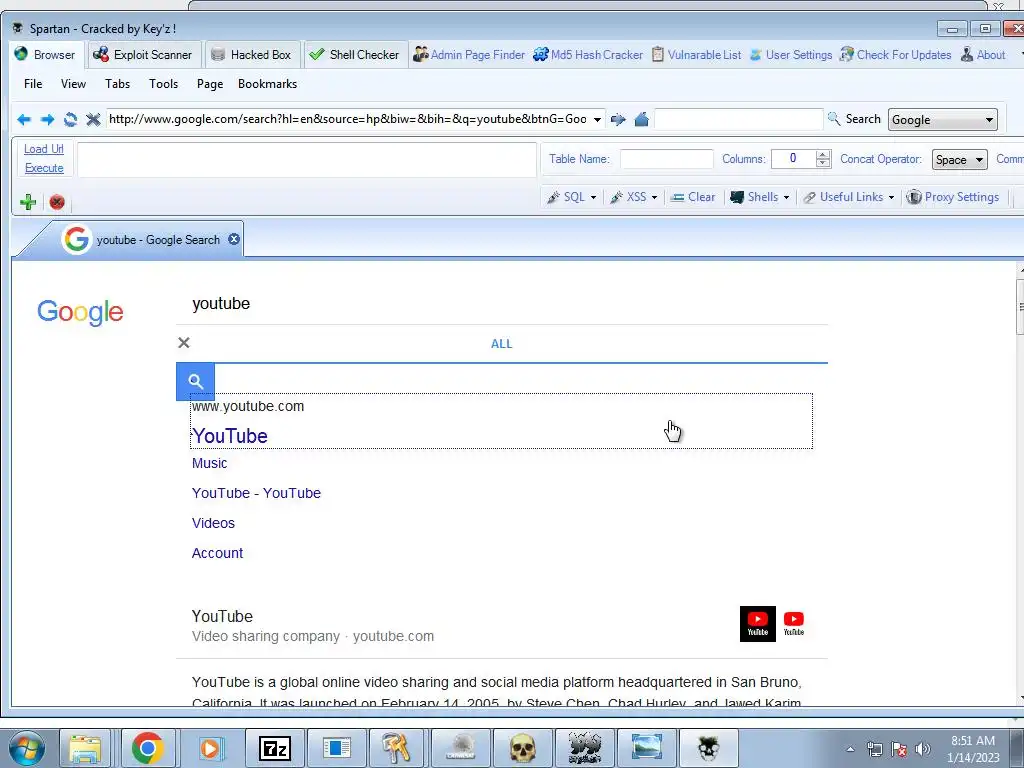This screenshot has width=1024, height=768.
Task: Open the YouTube main result link
Action: point(230,436)
